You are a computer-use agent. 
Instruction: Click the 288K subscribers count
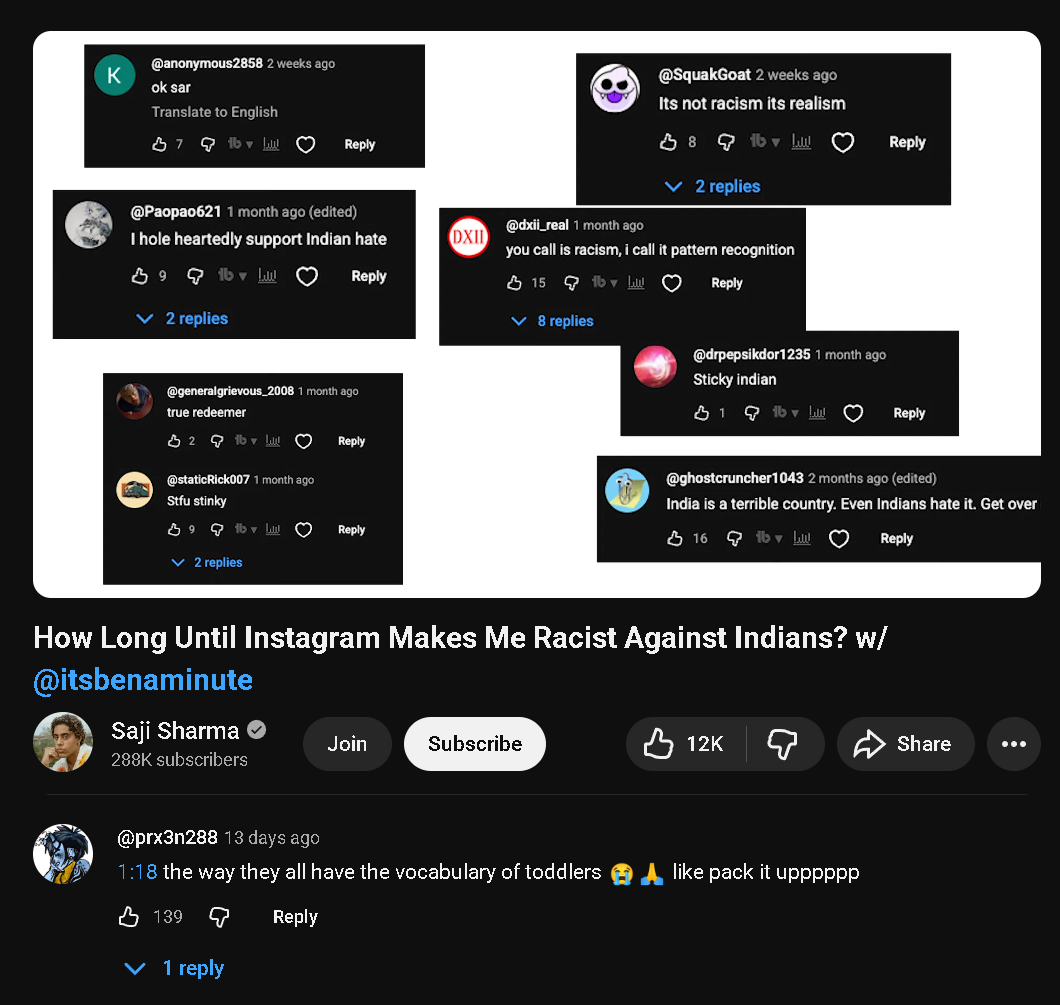(179, 760)
